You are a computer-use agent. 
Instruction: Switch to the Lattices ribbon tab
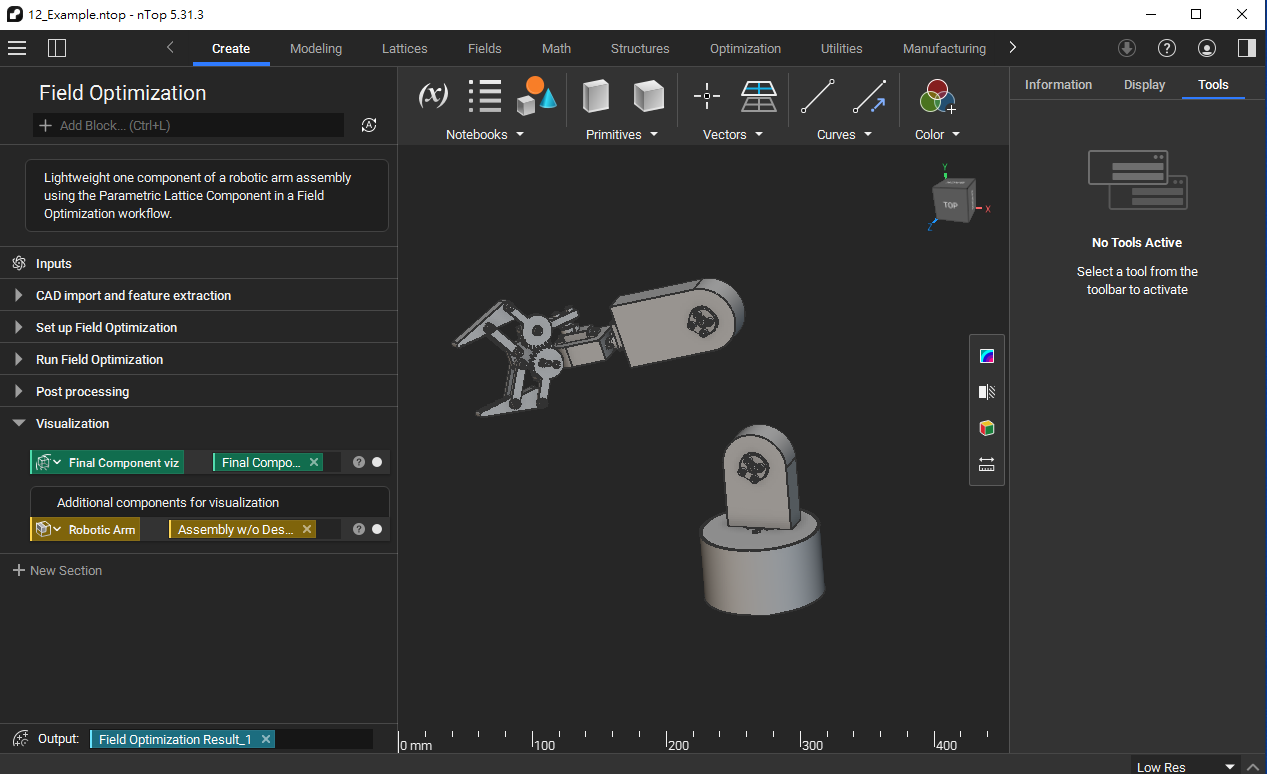[x=404, y=48]
